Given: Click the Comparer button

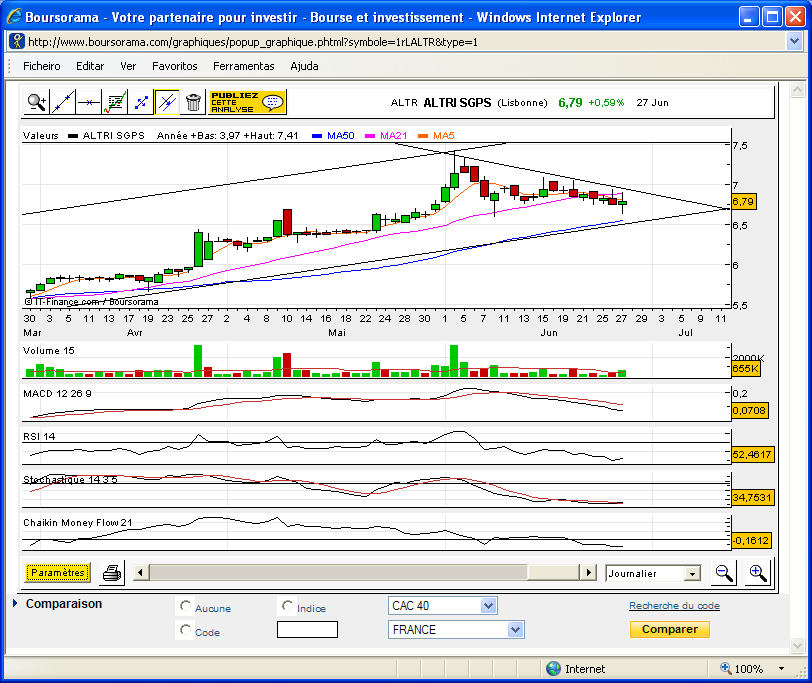Looking at the screenshot, I should tap(670, 629).
